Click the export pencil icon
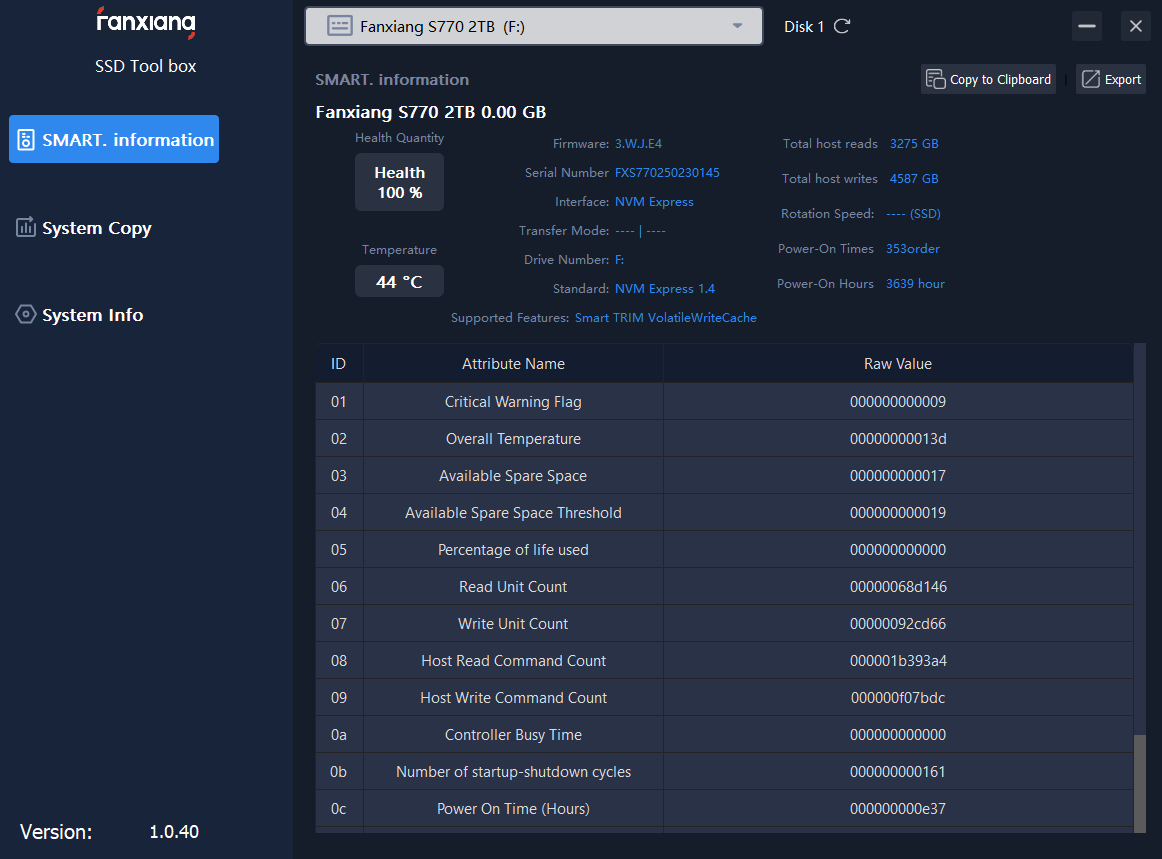The width and height of the screenshot is (1162, 859). [x=1090, y=79]
